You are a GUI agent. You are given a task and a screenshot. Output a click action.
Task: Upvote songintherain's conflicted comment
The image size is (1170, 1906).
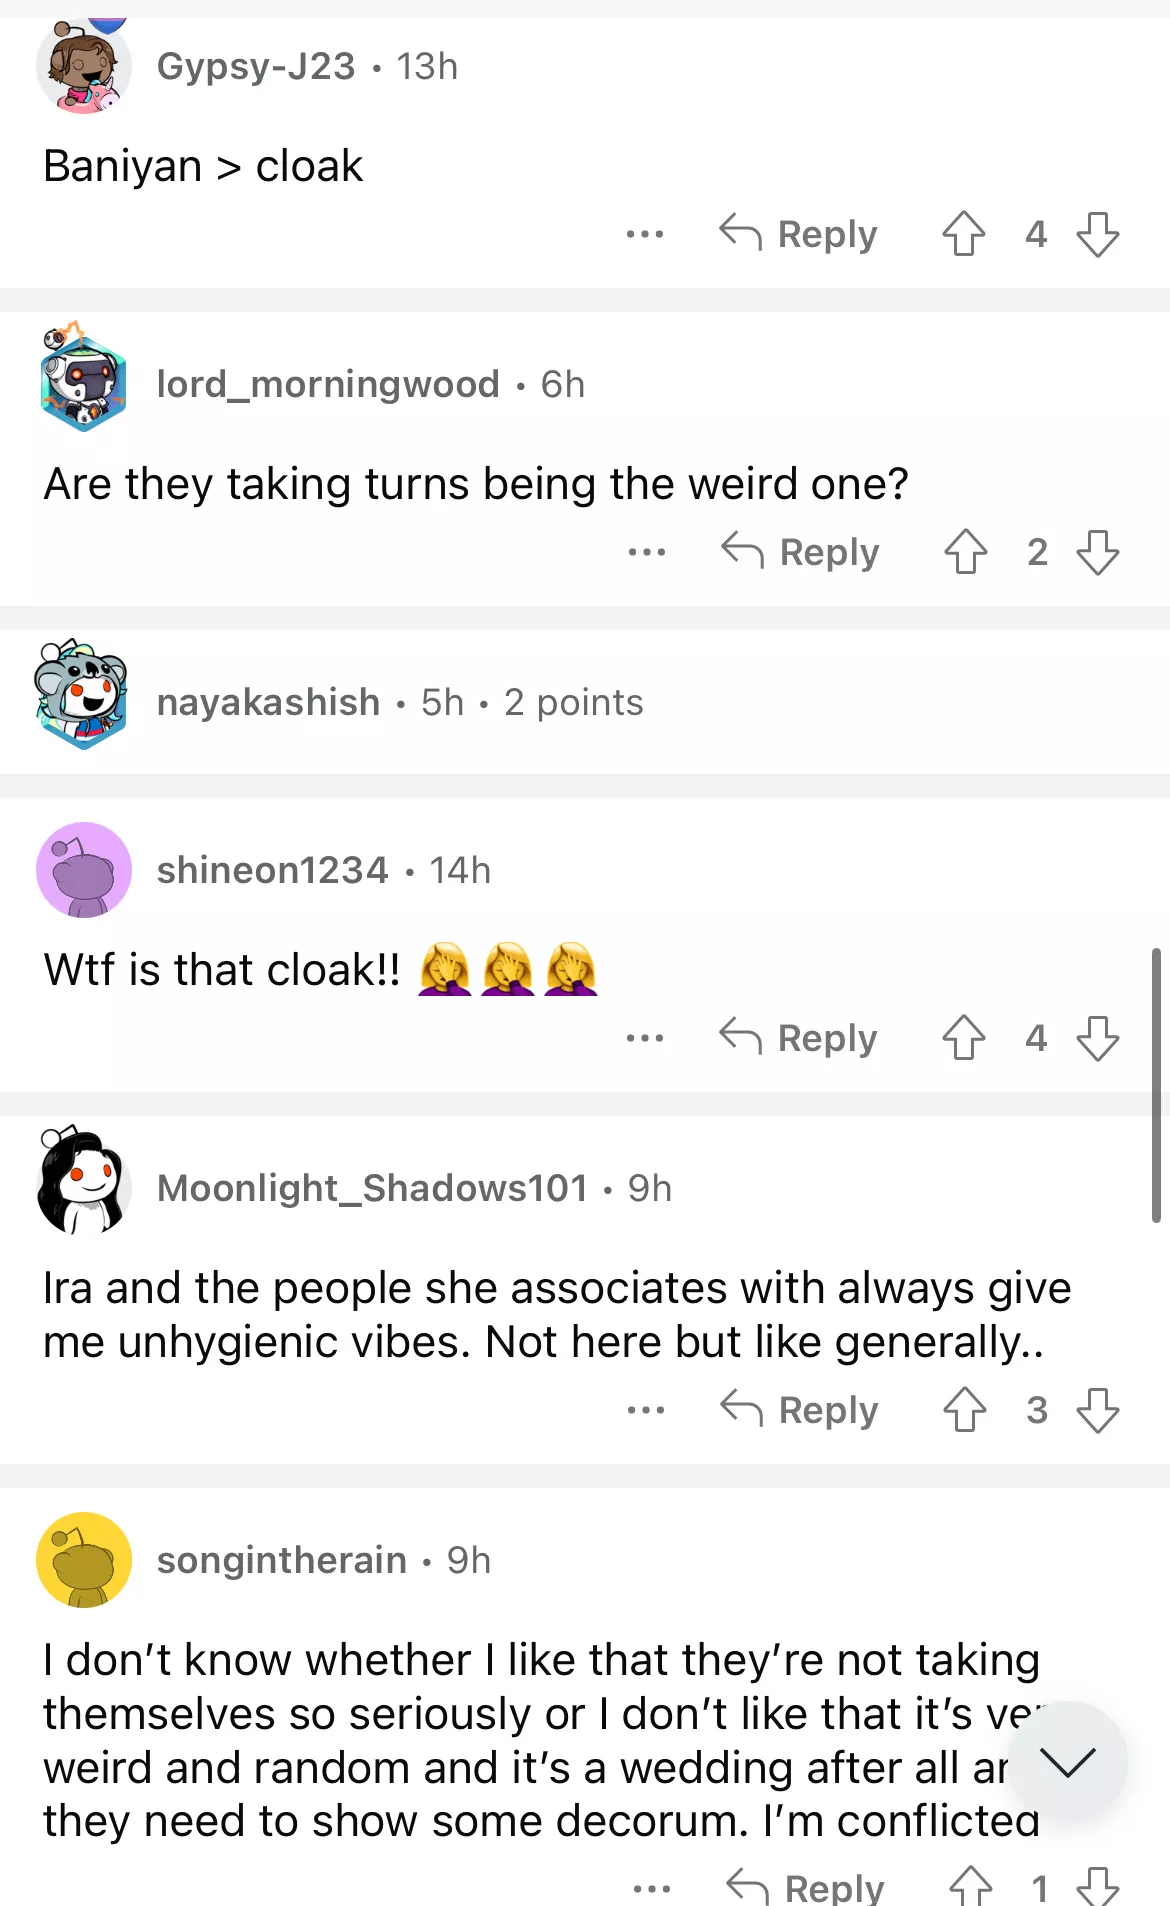(x=970, y=1887)
